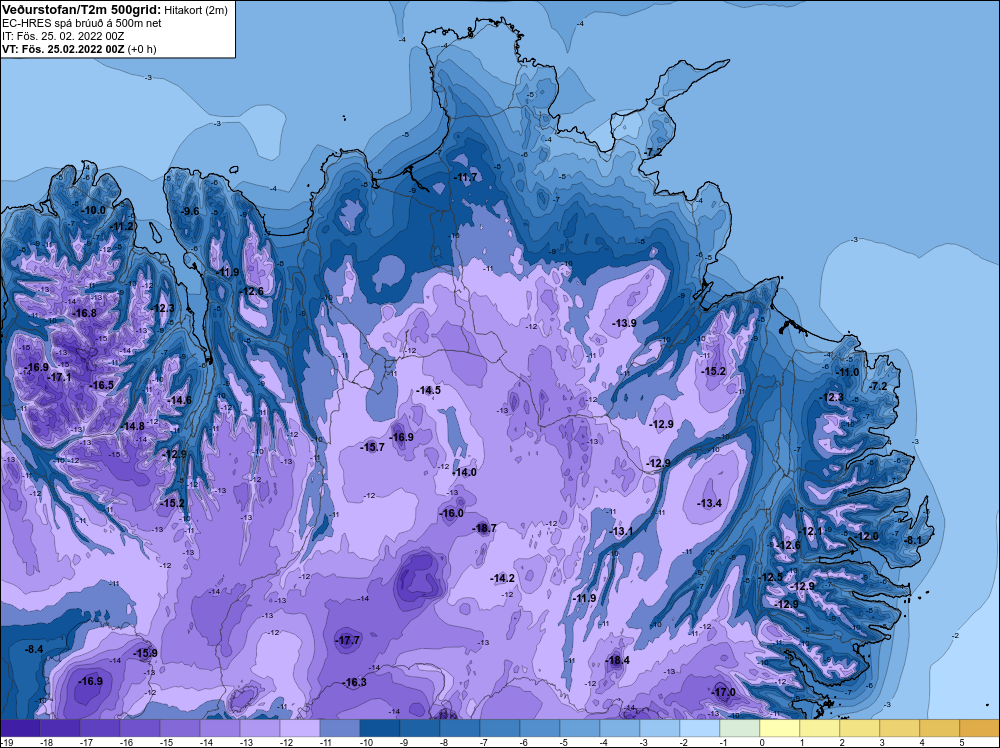The width and height of the screenshot is (1000, 748).
Task: Click the legend scale number -19
Action: coord(6,742)
